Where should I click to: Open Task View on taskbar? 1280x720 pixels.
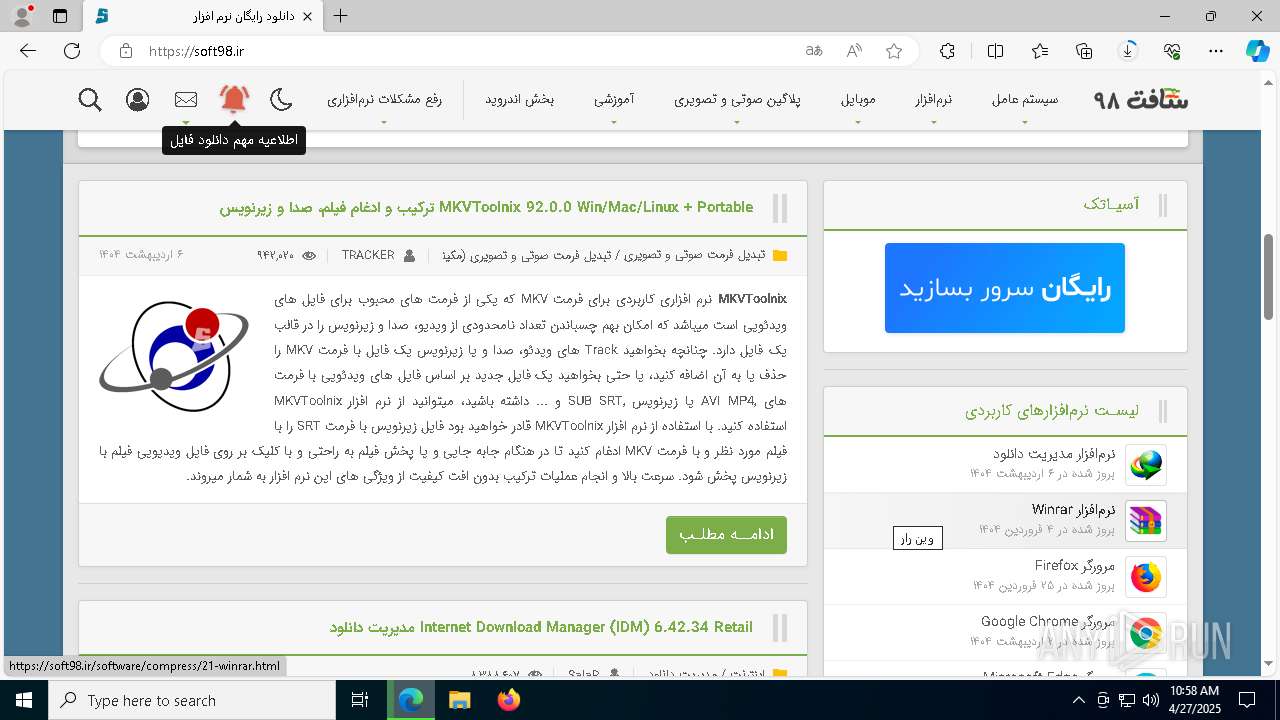(x=360, y=700)
